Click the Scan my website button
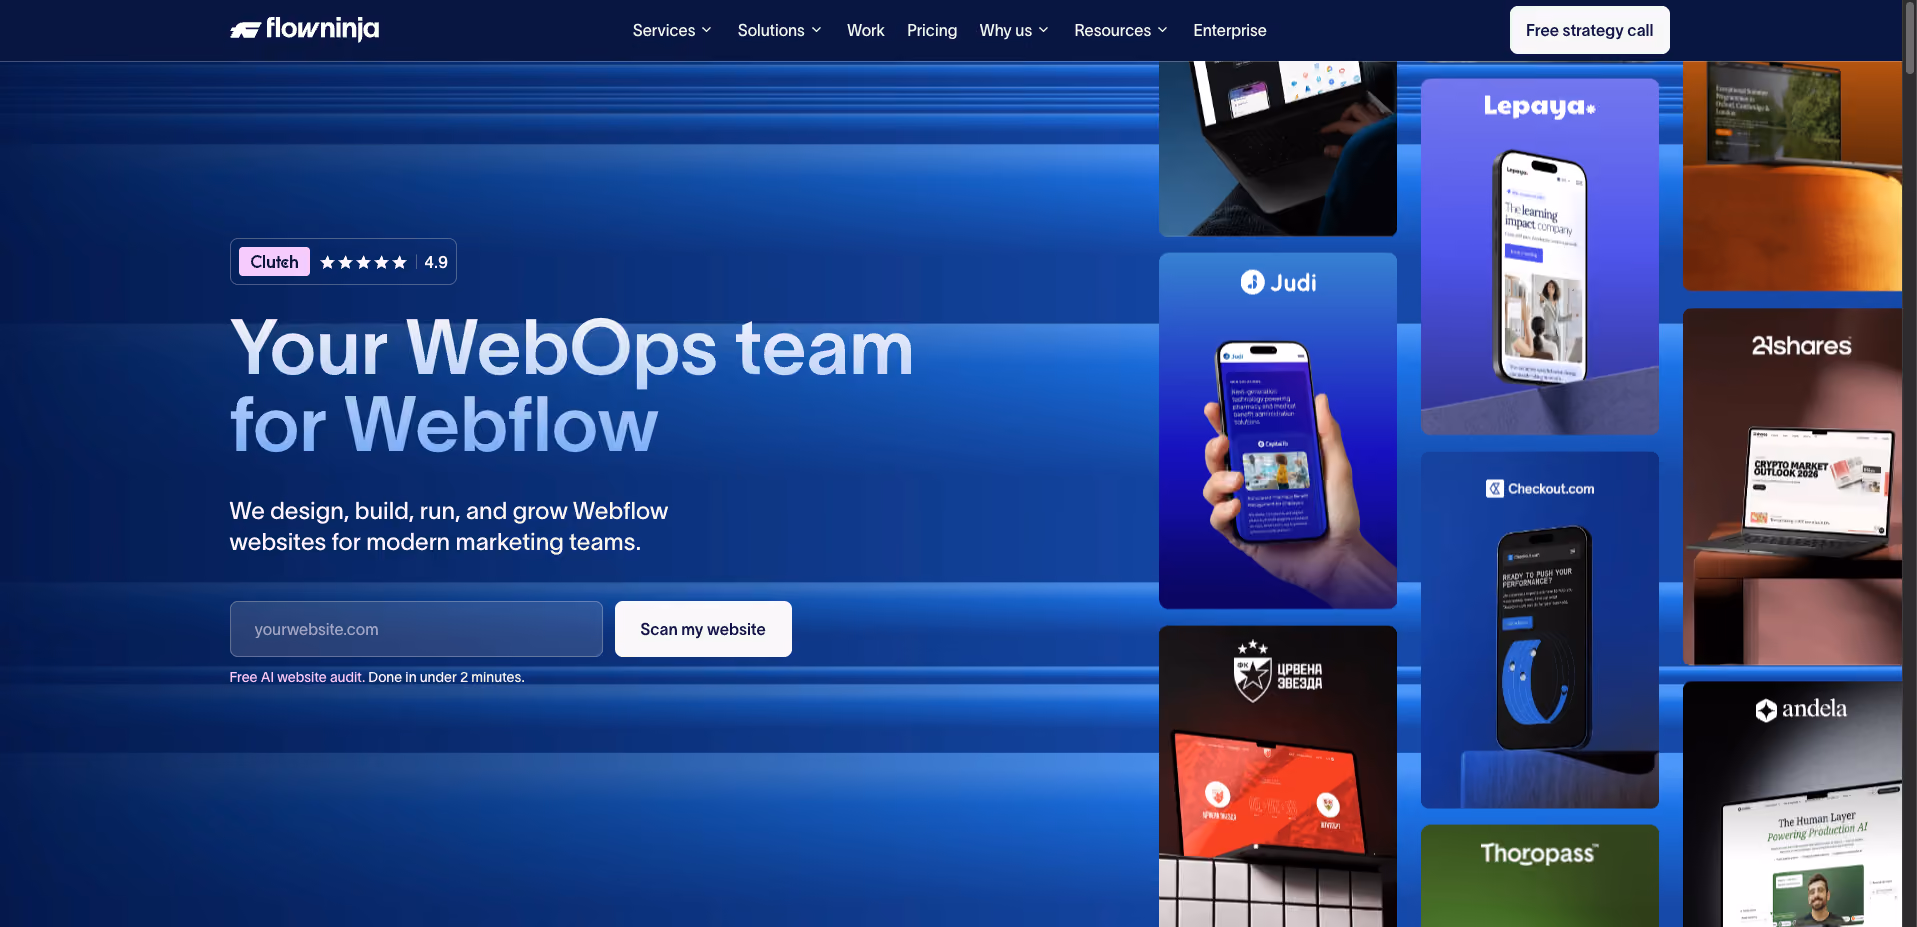Image resolution: width=1917 pixels, height=927 pixels. point(703,629)
